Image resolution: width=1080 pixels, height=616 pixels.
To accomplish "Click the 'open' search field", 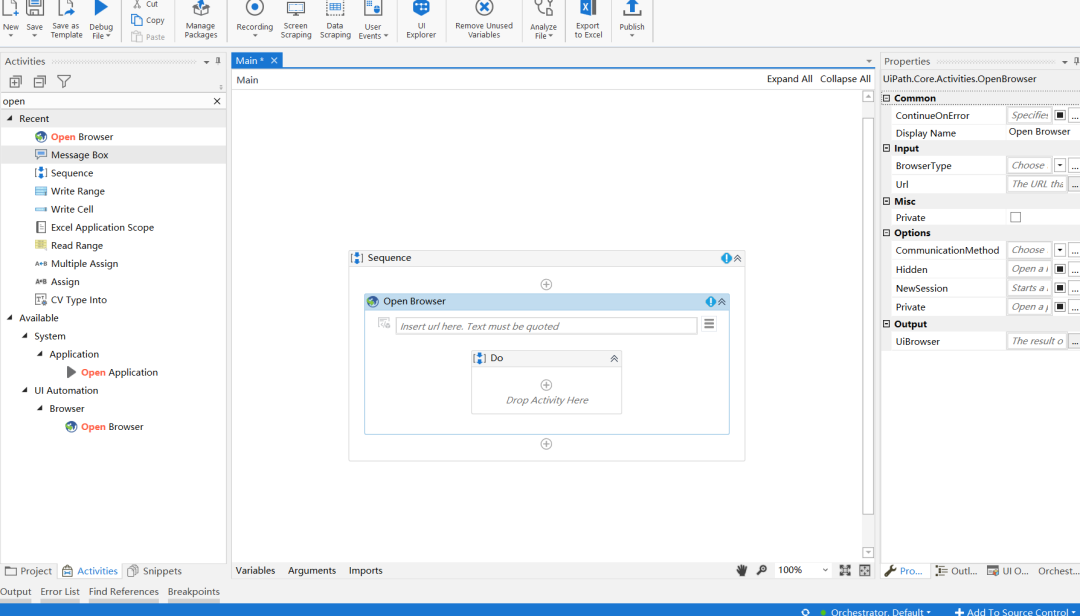I will tap(105, 101).
